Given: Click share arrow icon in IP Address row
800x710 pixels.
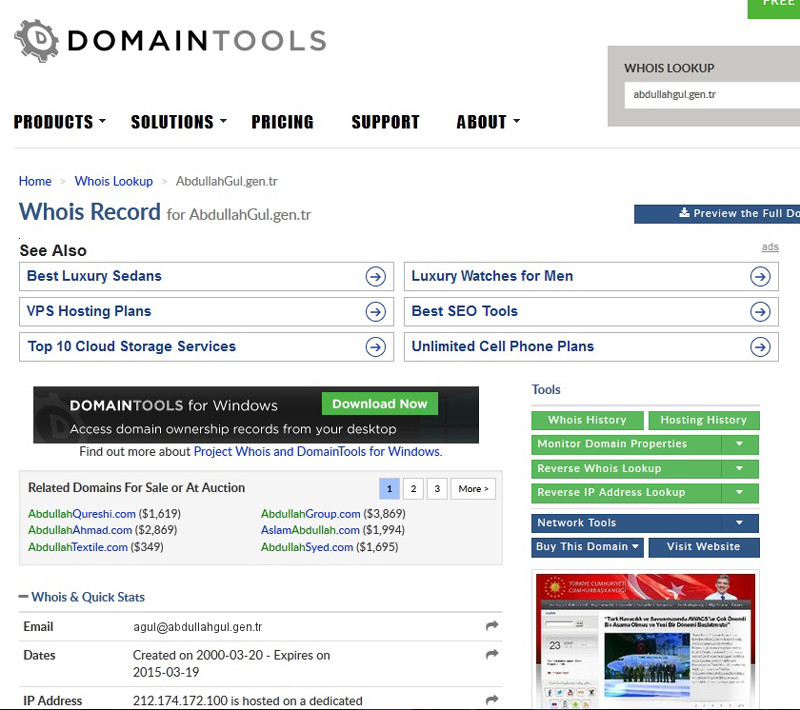Looking at the screenshot, I should [492, 700].
